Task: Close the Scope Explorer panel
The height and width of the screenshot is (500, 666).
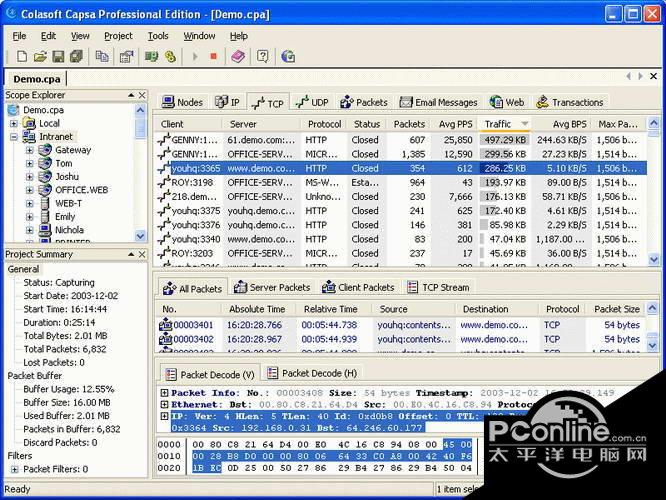Action: pos(142,95)
